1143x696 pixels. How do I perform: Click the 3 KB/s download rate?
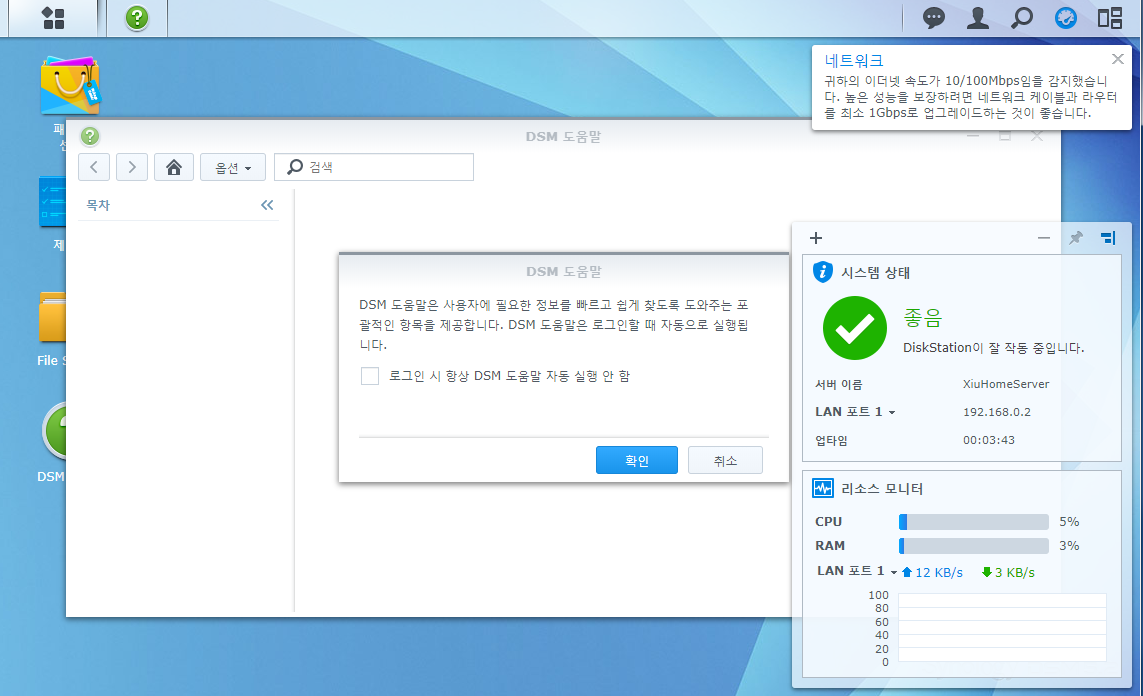pos(1008,572)
